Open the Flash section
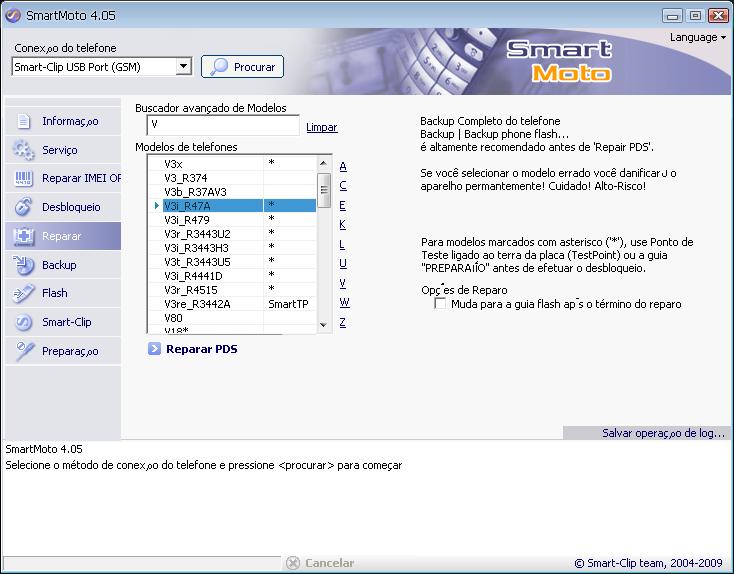This screenshot has height=574, width=734. point(63,293)
